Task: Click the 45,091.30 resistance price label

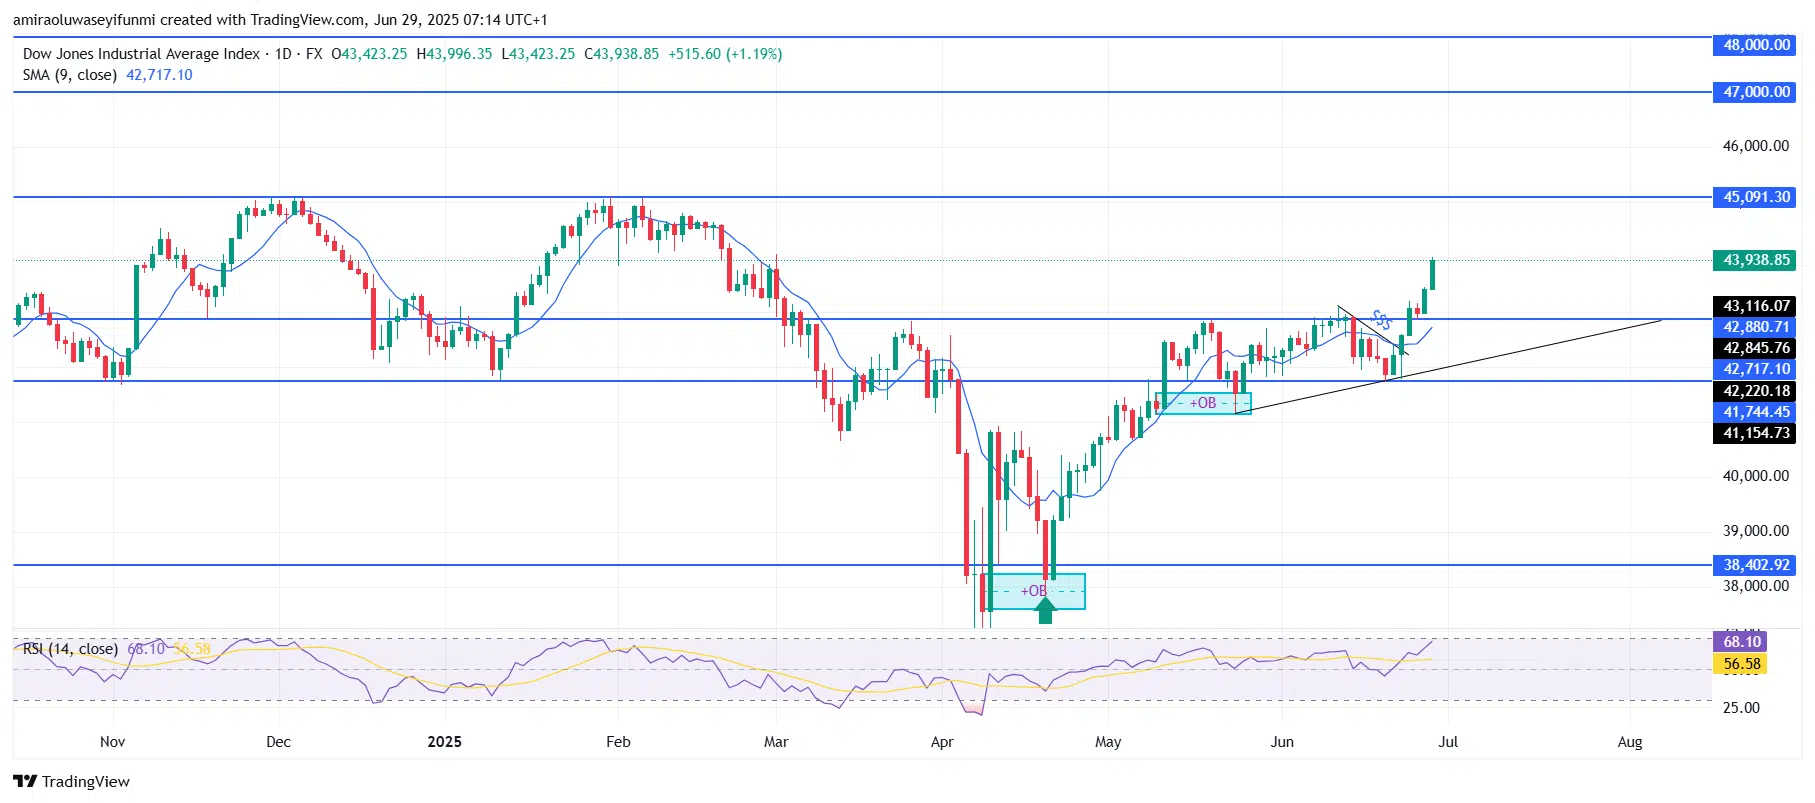Action: point(1755,197)
